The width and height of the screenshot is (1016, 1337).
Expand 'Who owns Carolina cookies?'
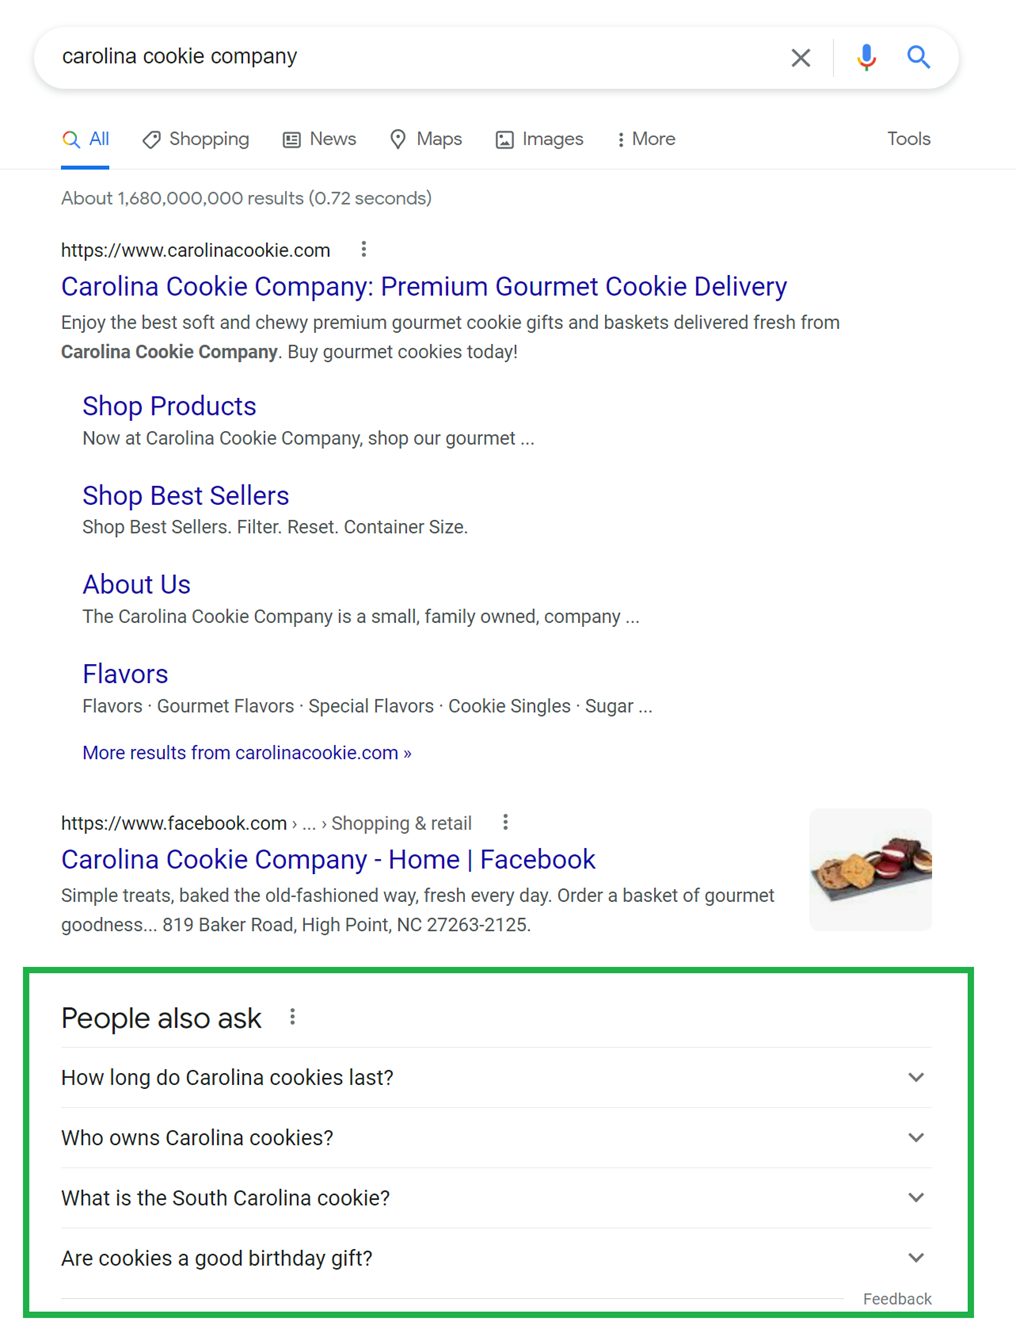click(915, 1137)
